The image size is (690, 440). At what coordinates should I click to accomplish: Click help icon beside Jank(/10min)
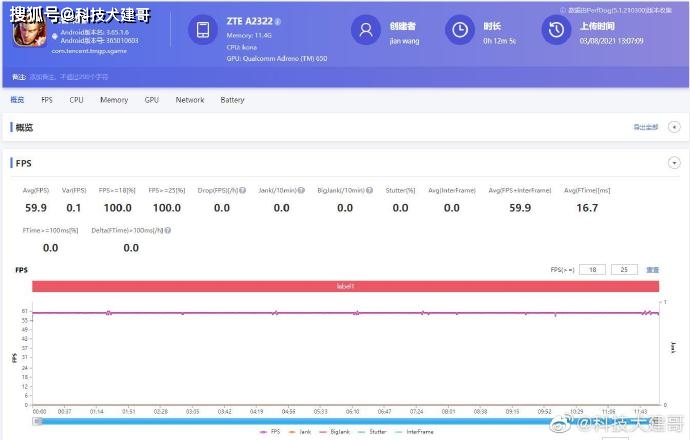[x=303, y=190]
